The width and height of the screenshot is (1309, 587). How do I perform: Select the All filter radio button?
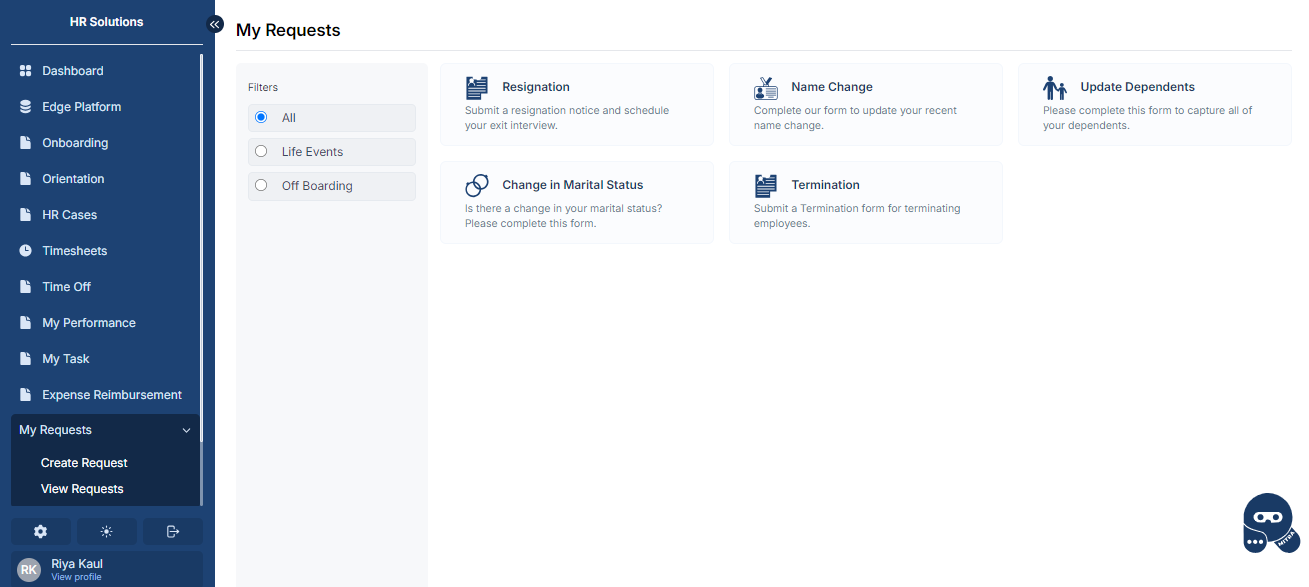pos(262,118)
